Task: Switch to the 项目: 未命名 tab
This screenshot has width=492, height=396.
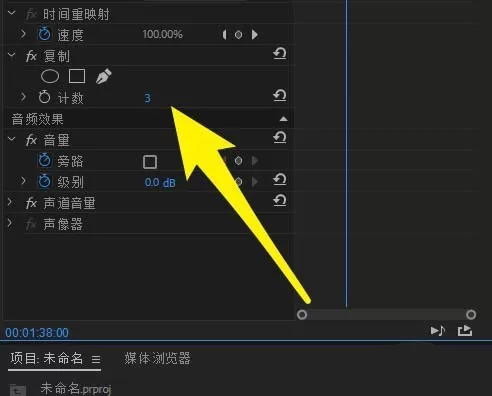Action: click(47, 358)
